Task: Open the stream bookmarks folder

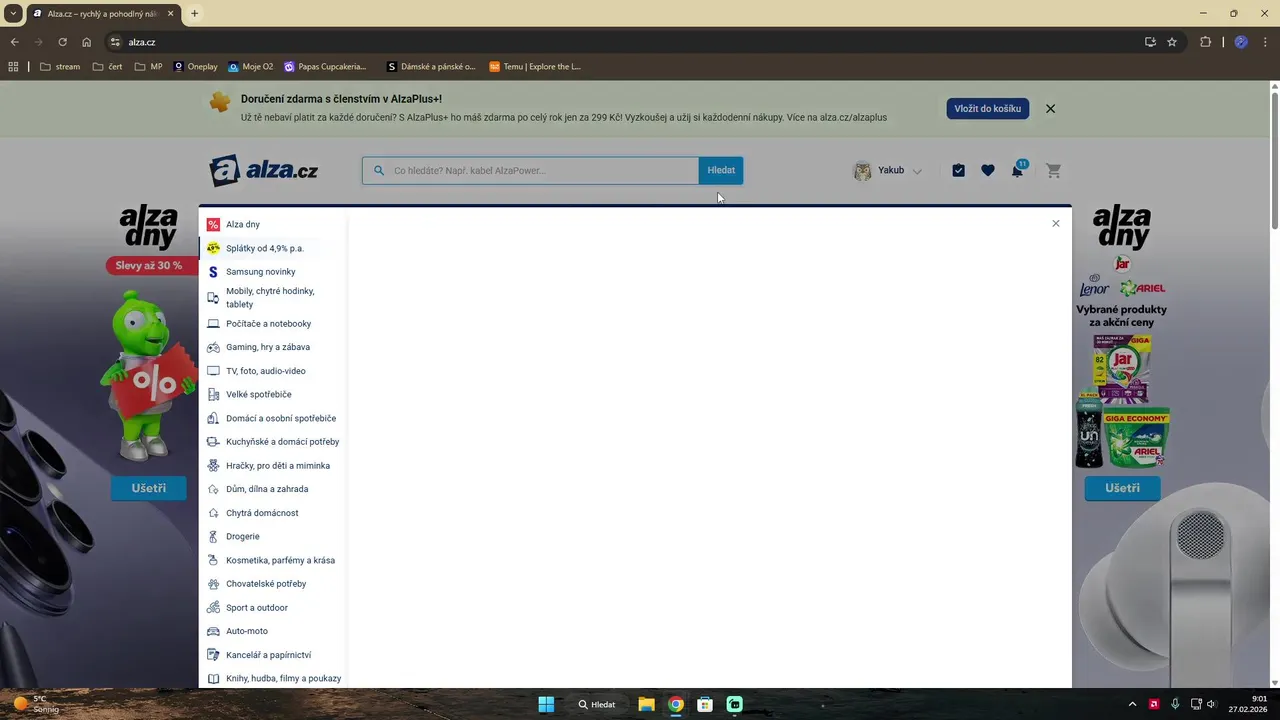Action: [x=60, y=67]
